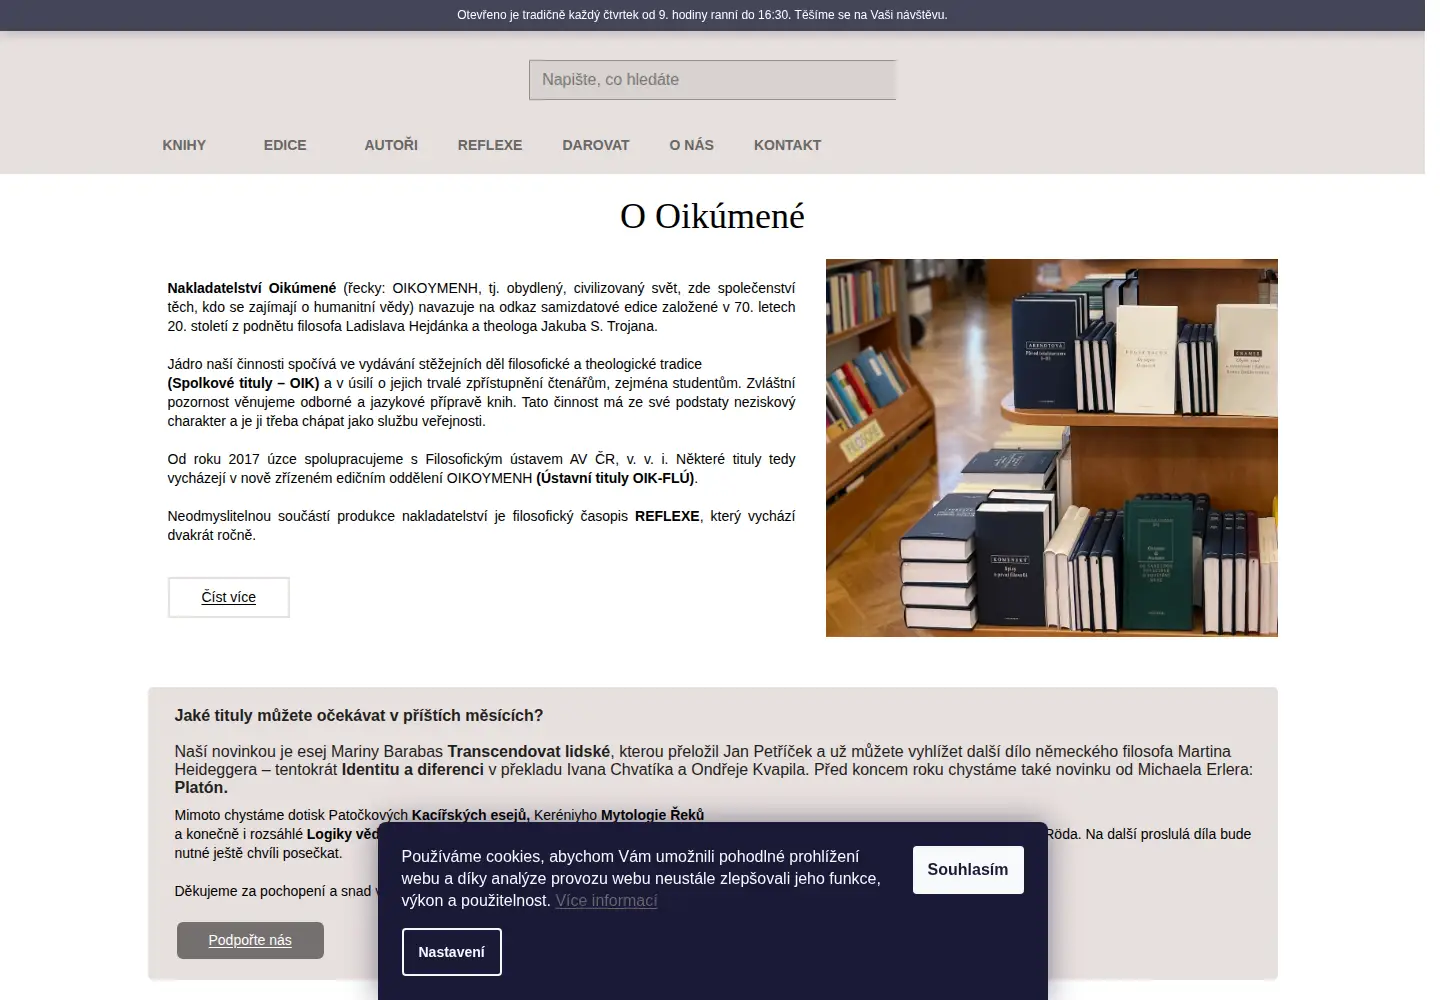Click the bold 'REFLEXE' word in the paragraph
The image size is (1440, 1000).
point(667,516)
